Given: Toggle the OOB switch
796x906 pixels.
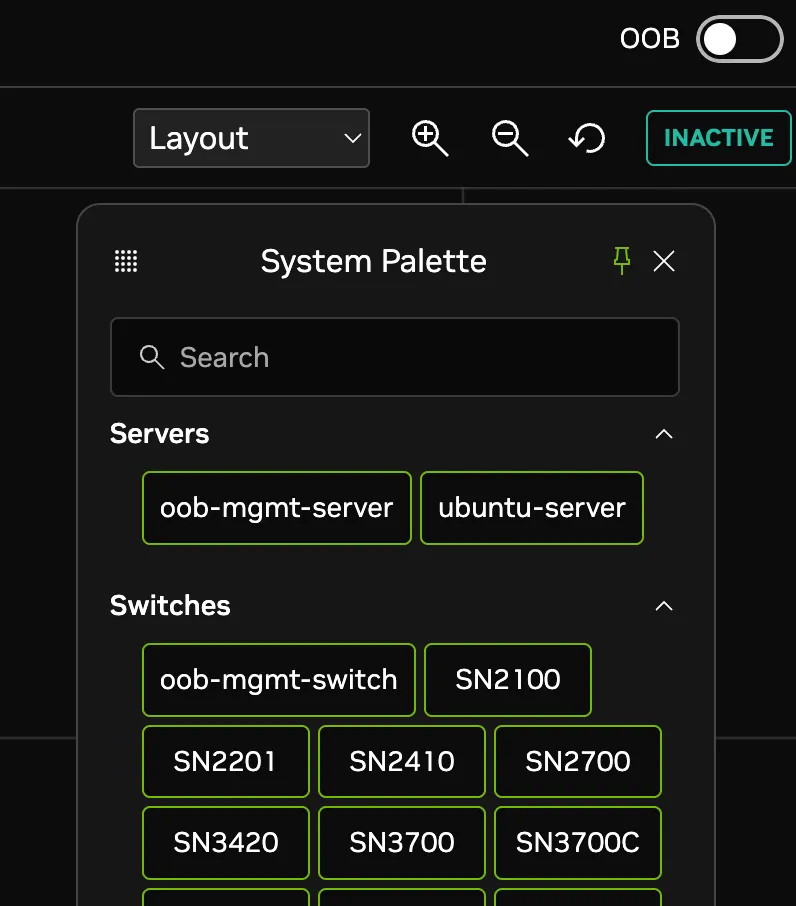Looking at the screenshot, I should click(x=739, y=39).
